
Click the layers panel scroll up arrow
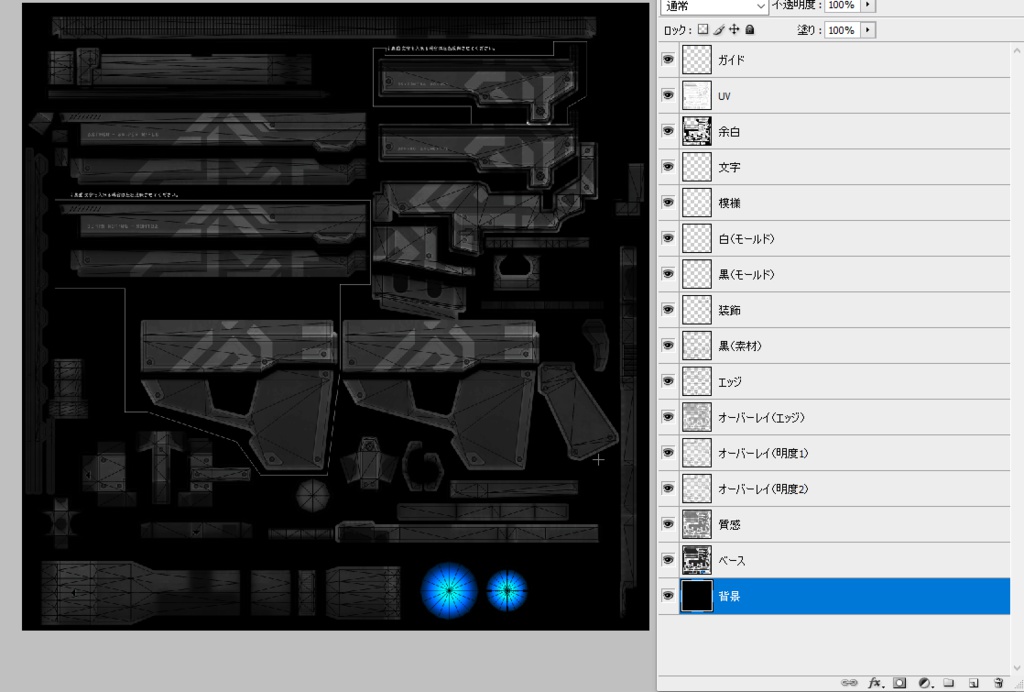(x=1017, y=50)
